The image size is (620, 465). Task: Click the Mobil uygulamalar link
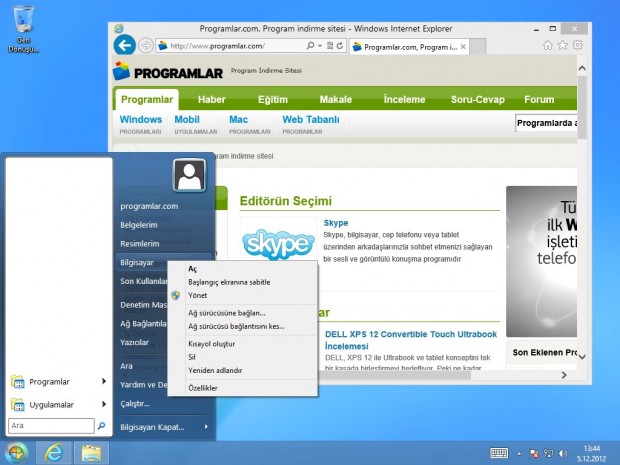click(195, 124)
